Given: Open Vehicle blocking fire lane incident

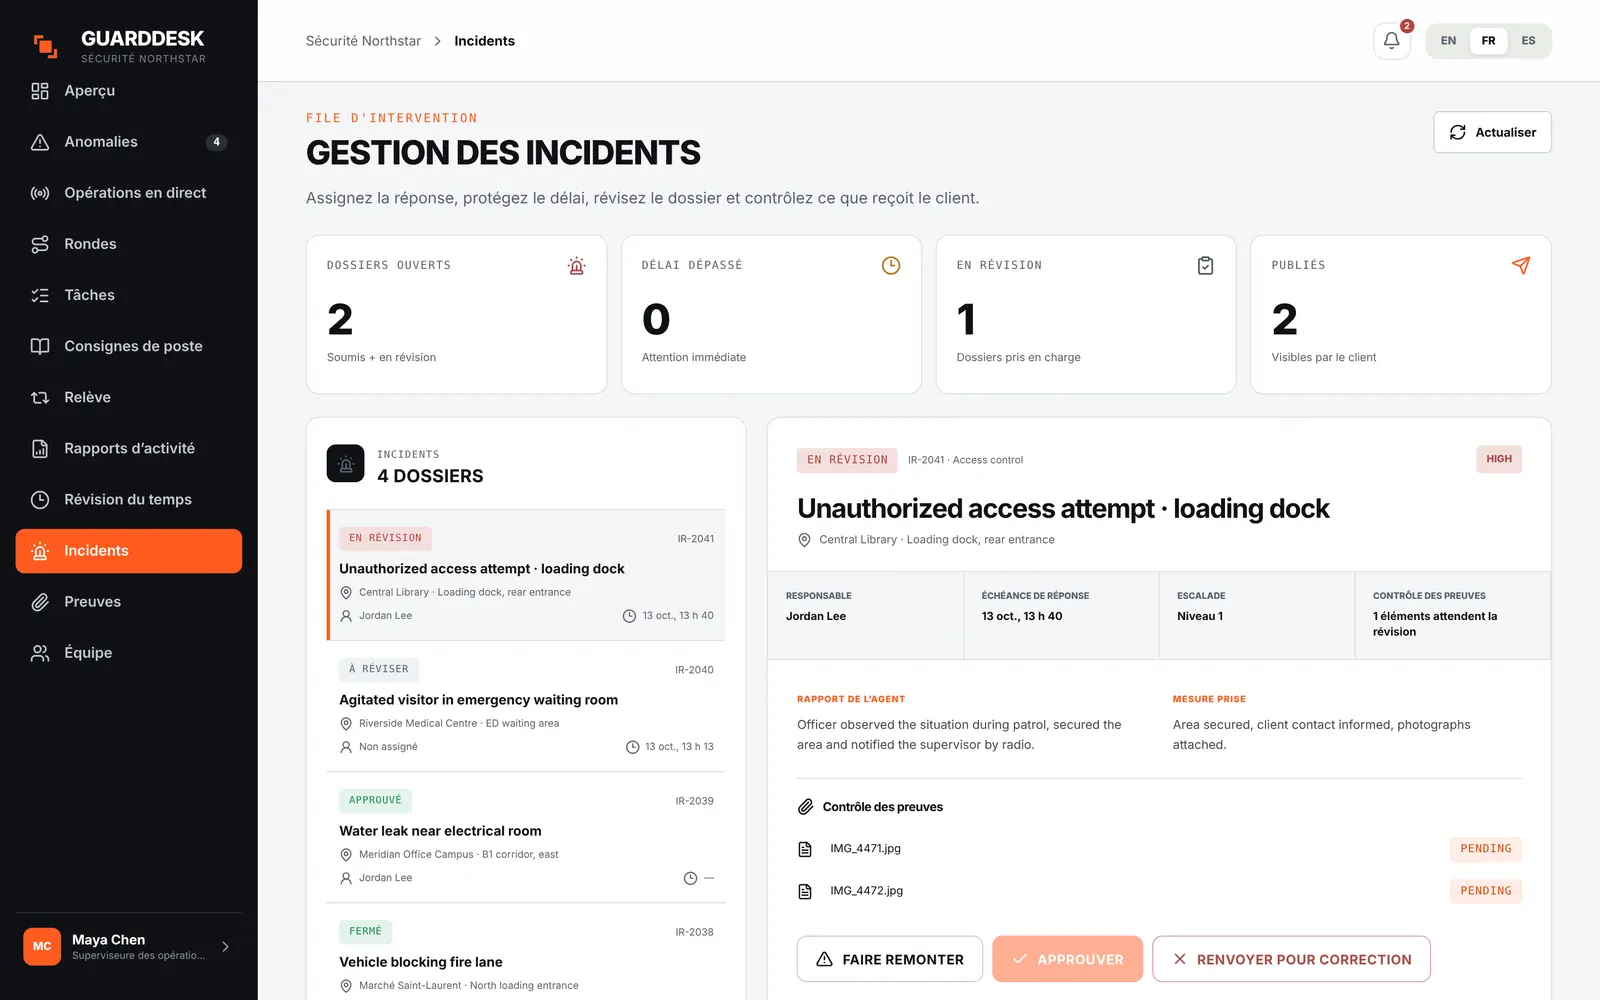Looking at the screenshot, I should 526,952.
